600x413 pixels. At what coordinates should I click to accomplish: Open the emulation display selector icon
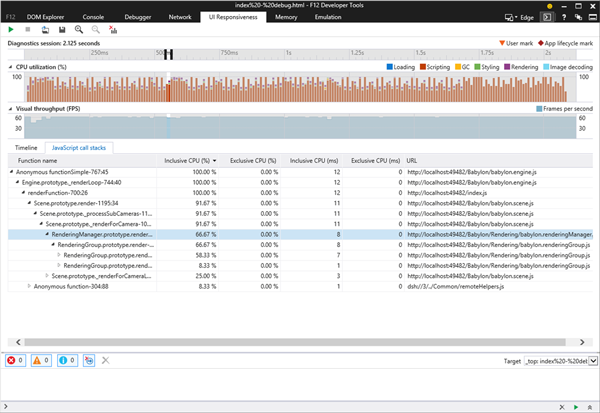[510, 17]
